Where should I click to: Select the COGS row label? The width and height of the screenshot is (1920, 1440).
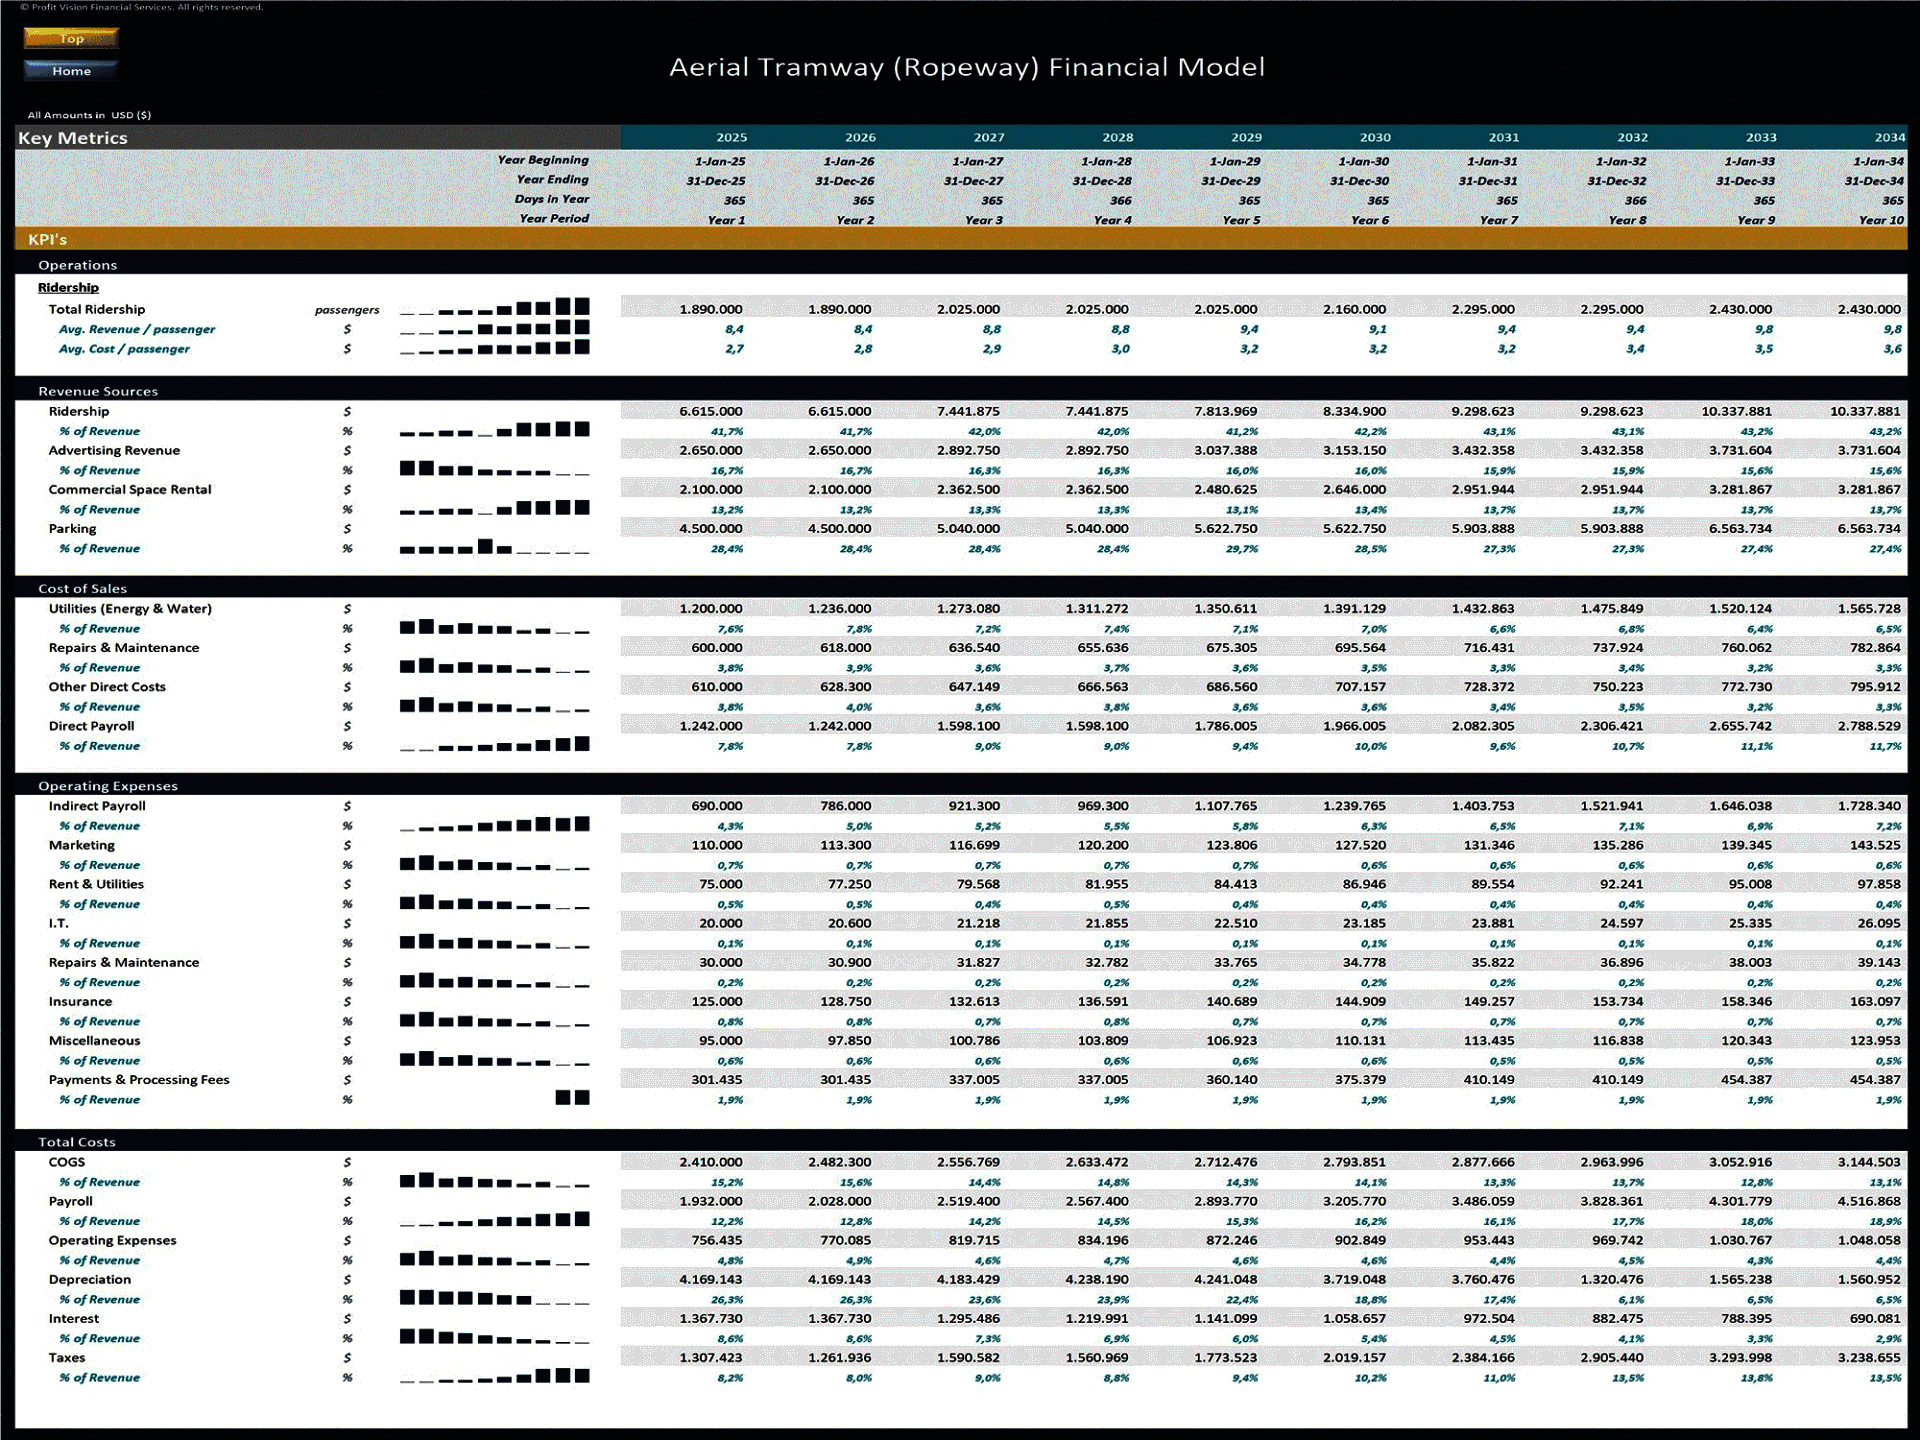67,1162
